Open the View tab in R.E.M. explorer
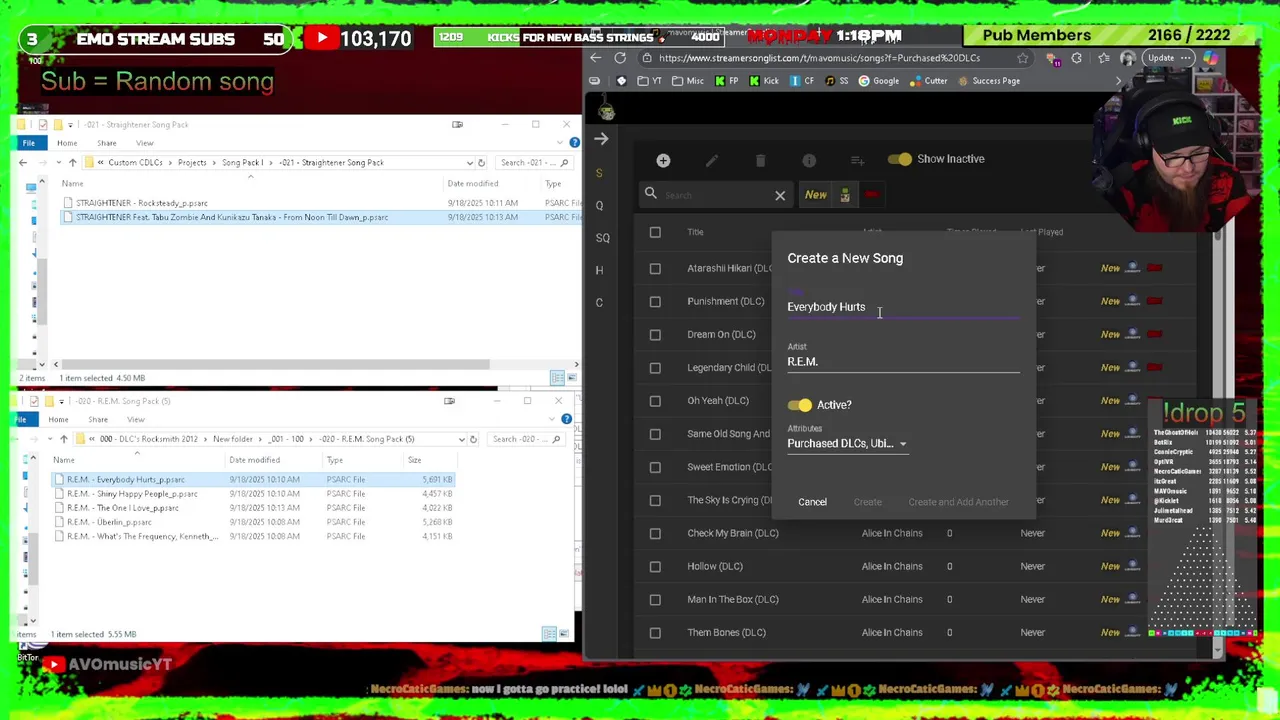The width and height of the screenshot is (1280, 720). (136, 420)
